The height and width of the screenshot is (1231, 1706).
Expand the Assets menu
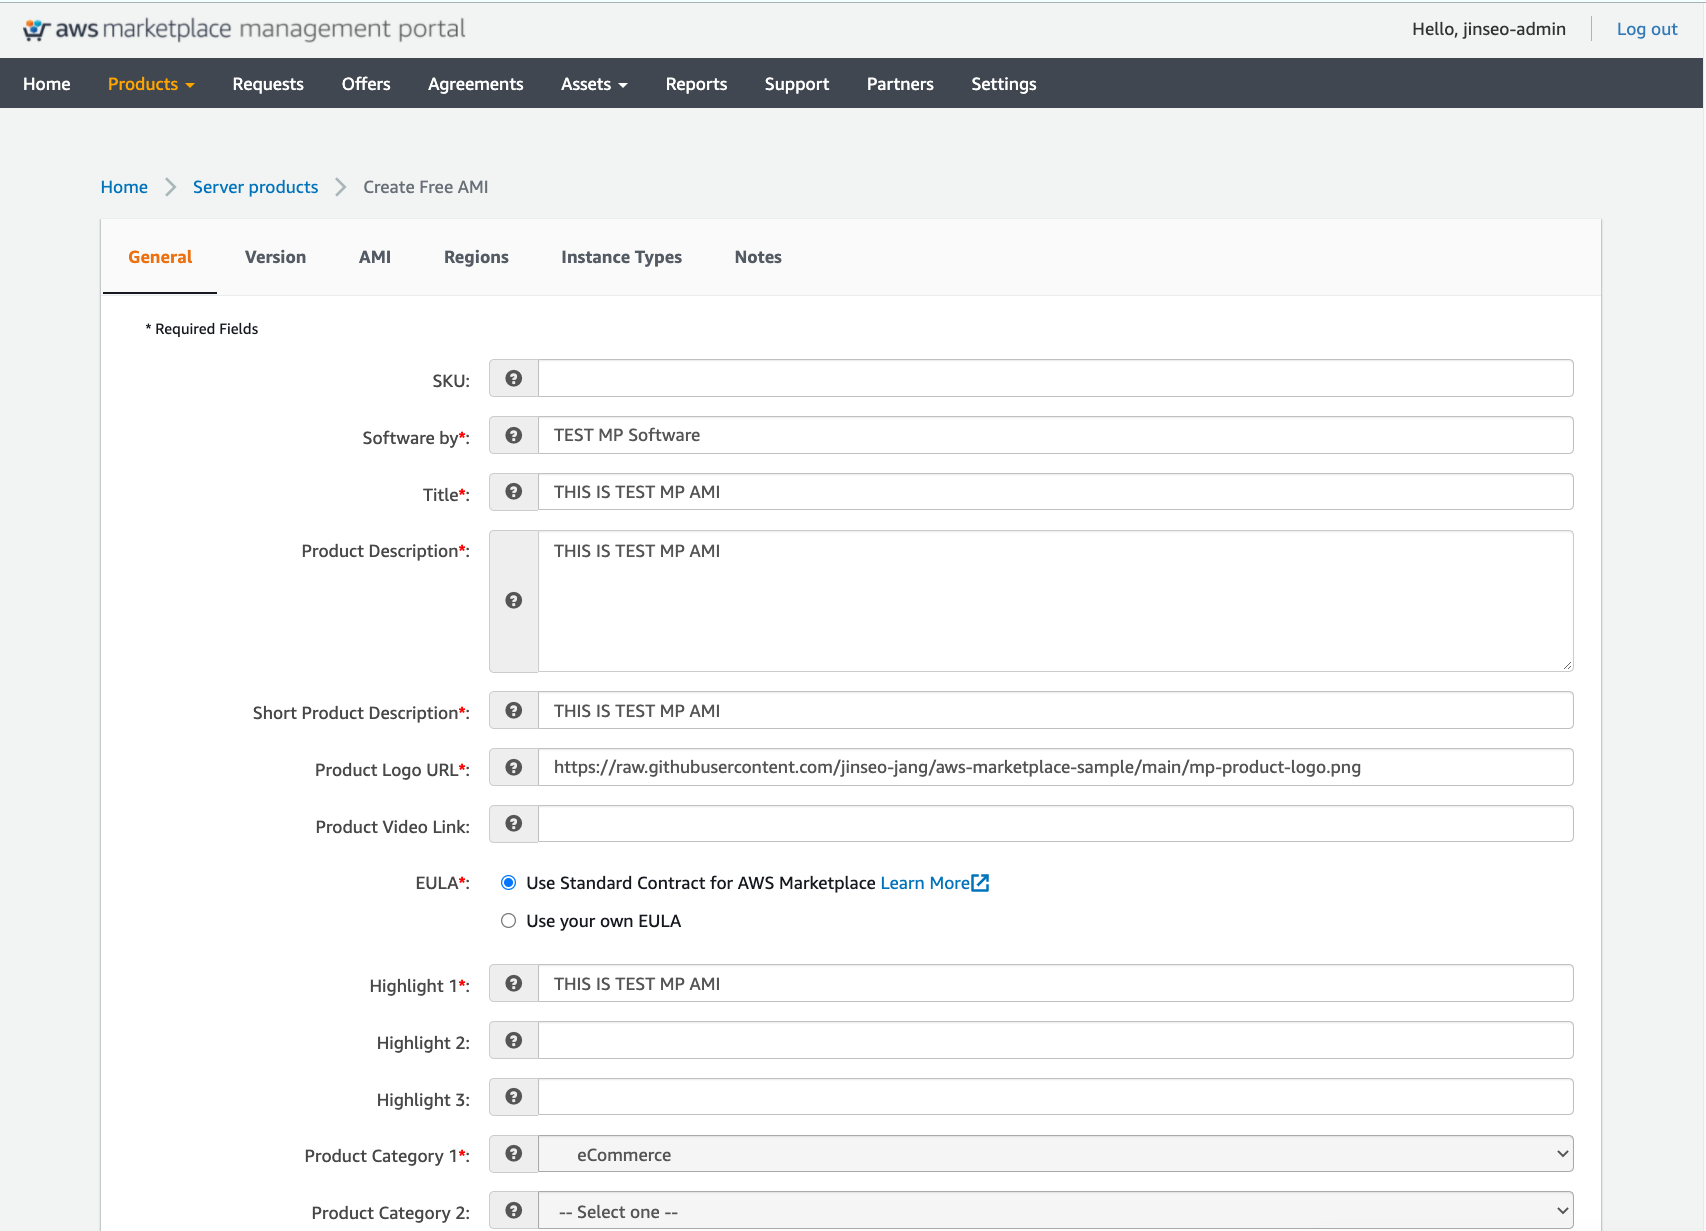click(594, 84)
